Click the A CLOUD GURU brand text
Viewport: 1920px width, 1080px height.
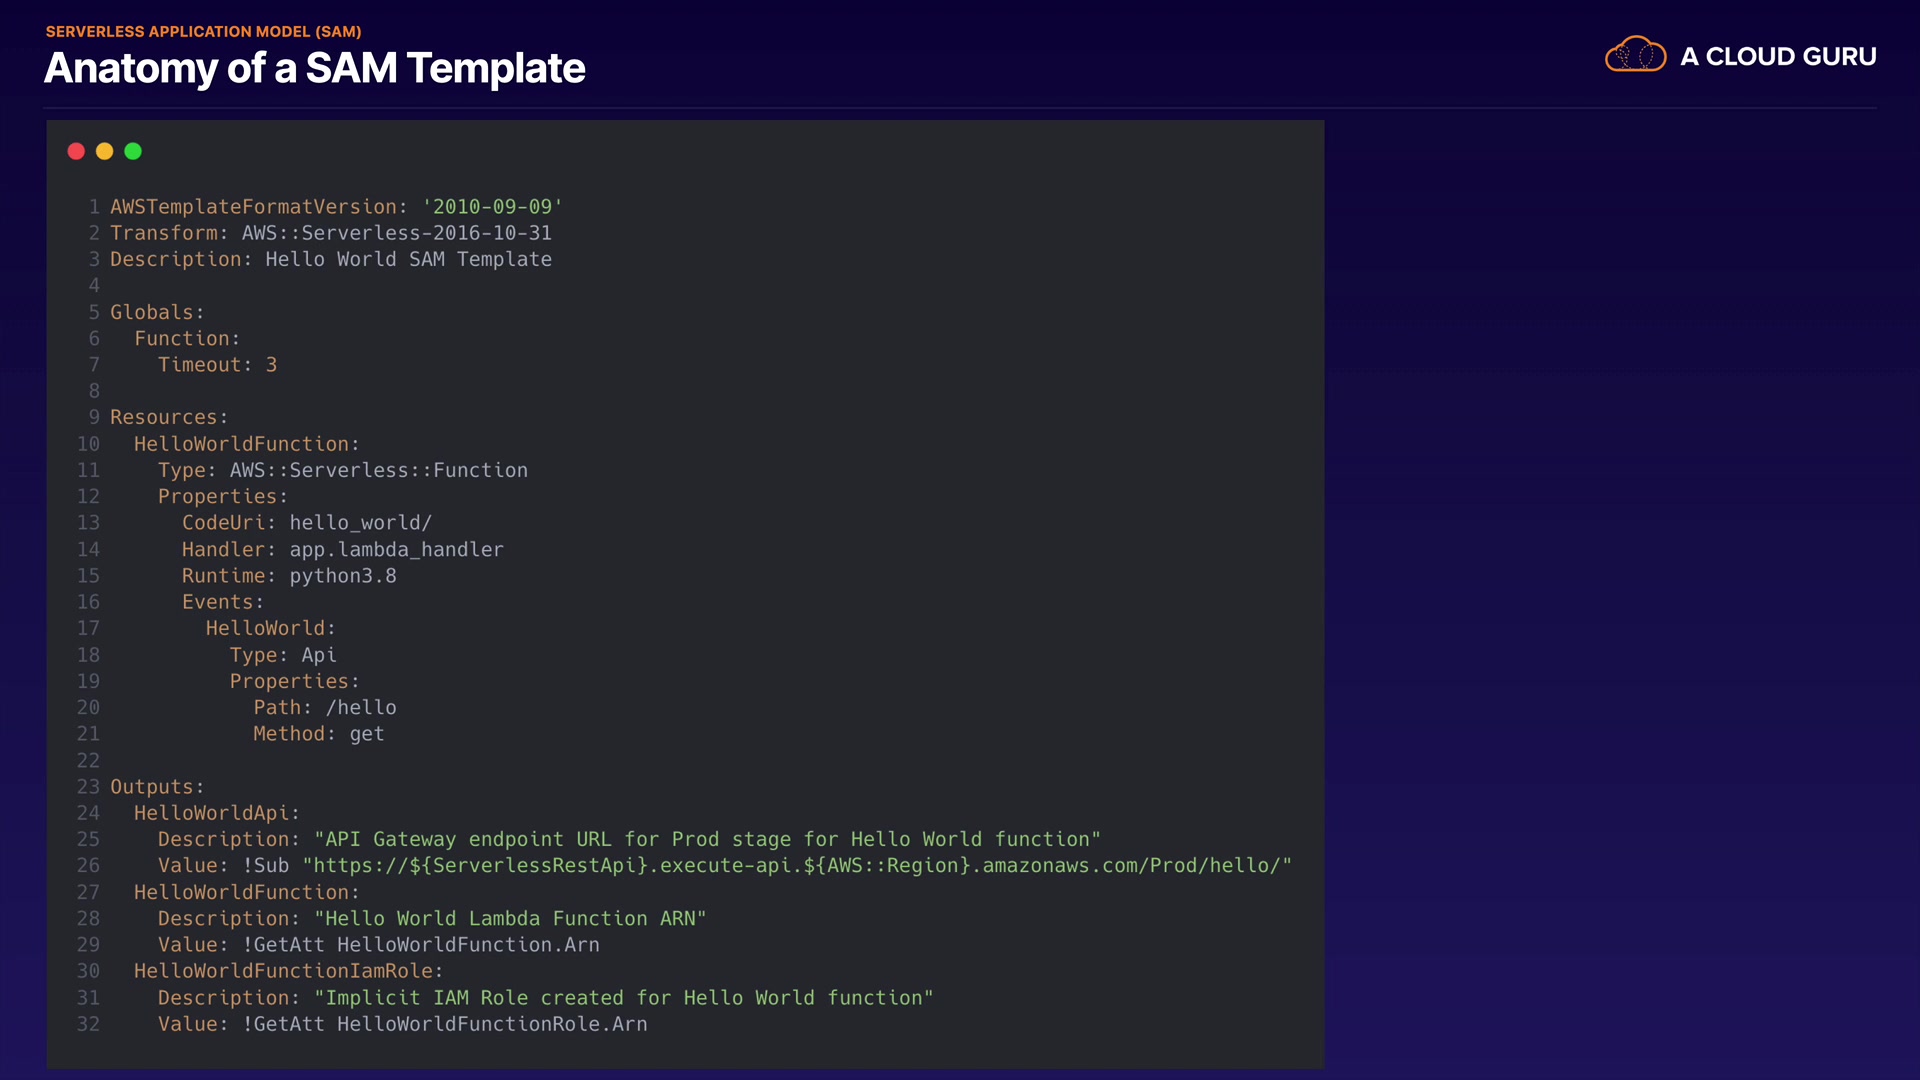point(1778,57)
